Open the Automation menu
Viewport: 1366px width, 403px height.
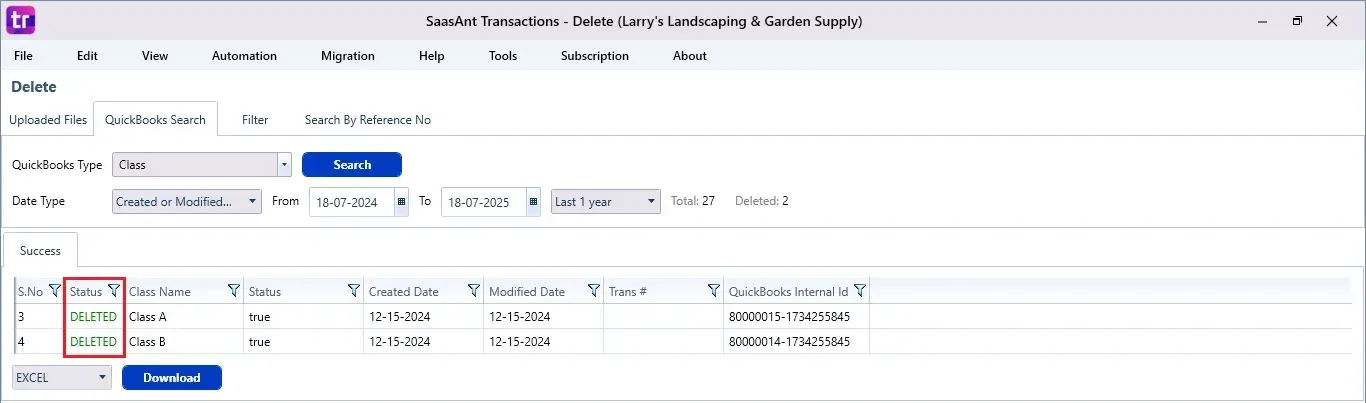tap(244, 56)
